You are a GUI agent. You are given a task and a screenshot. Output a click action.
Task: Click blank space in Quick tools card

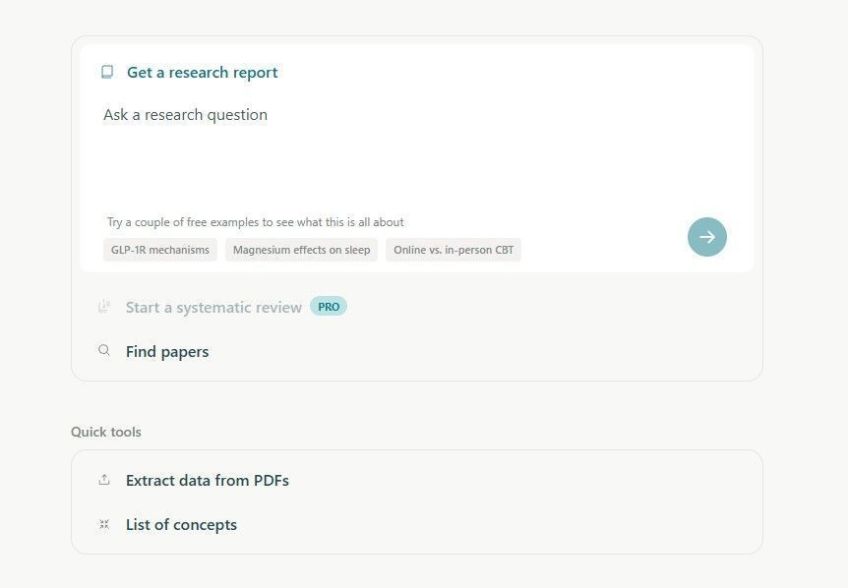(514, 502)
